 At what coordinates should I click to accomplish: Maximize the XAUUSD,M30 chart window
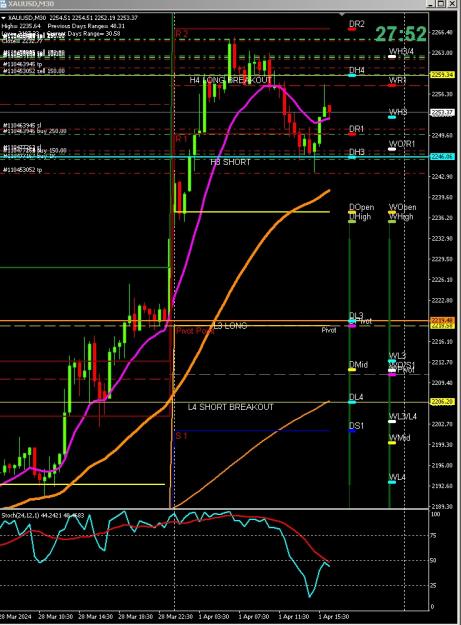pyautogui.click(x=441, y=4)
